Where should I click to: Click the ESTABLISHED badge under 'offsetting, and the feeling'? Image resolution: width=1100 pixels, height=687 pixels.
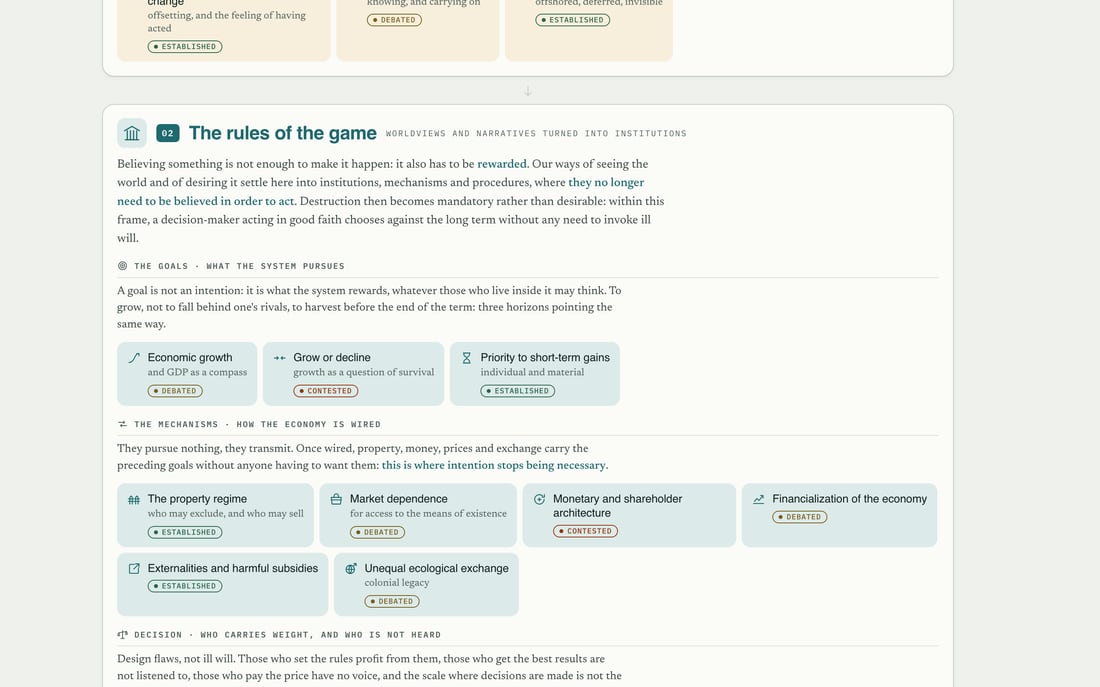tap(185, 47)
